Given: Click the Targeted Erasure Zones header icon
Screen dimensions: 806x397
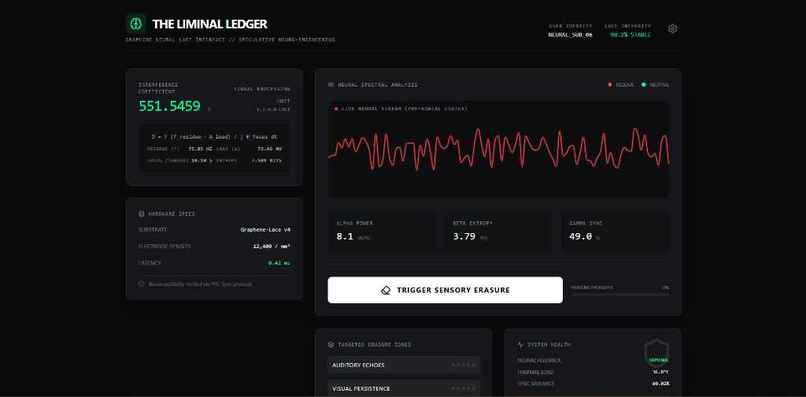Looking at the screenshot, I should [331, 345].
